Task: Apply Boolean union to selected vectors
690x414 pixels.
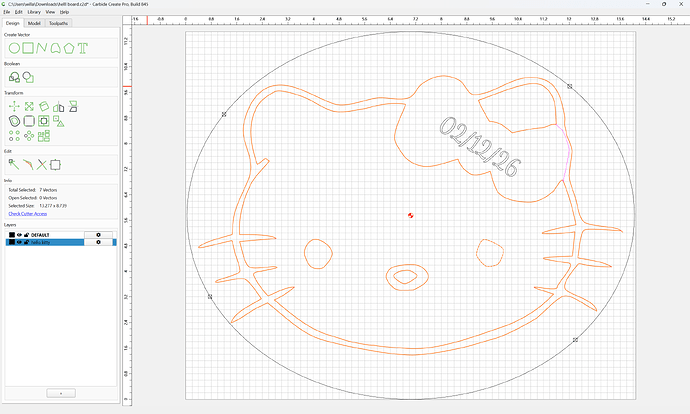Action: pos(14,77)
